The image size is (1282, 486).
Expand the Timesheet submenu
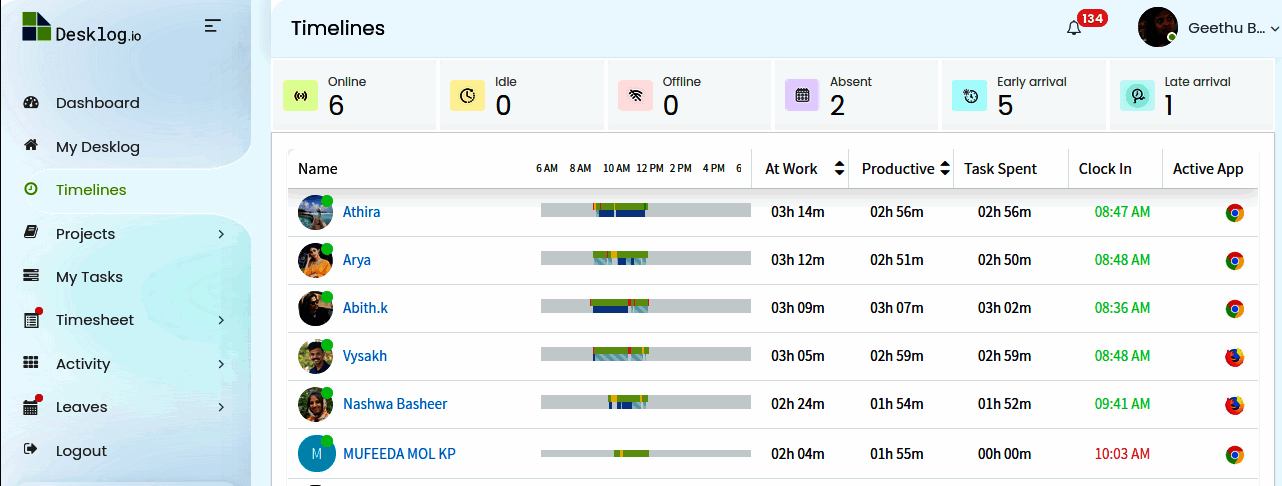pos(221,320)
